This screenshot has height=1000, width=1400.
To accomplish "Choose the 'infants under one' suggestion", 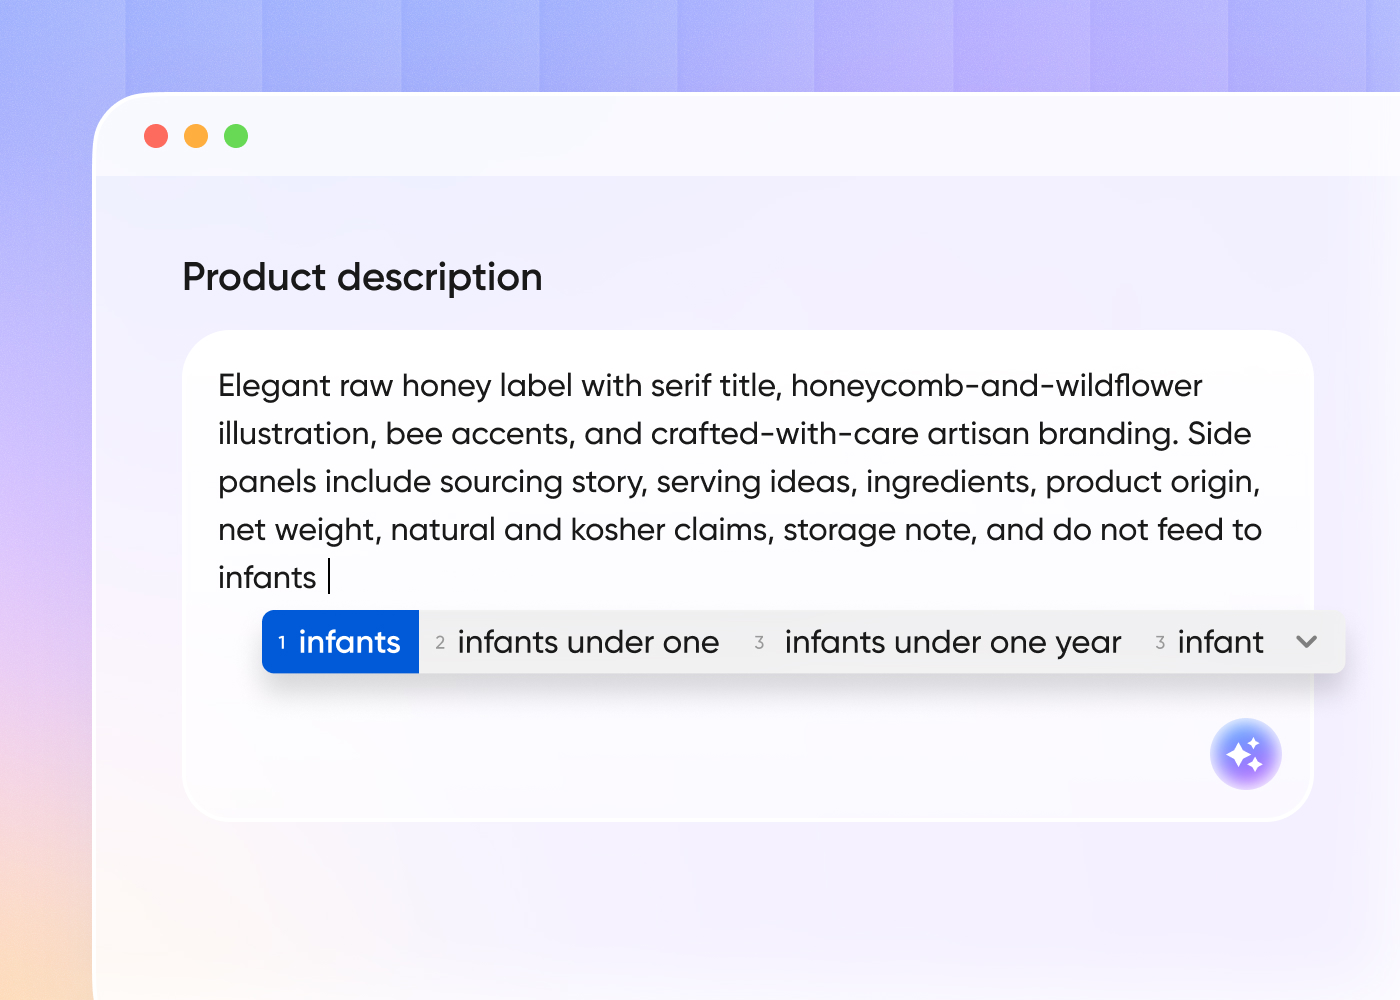I will (588, 642).
